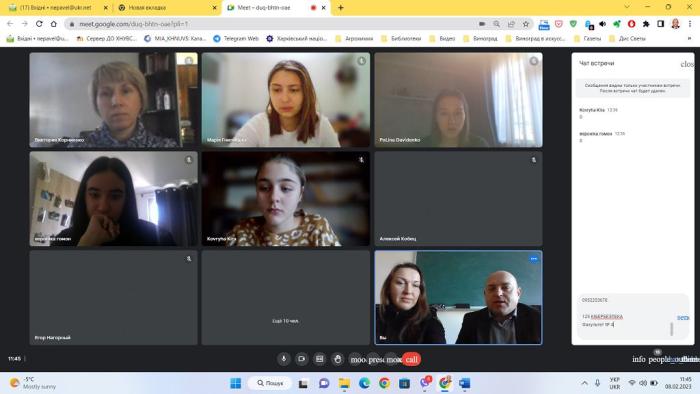Toggle captions in the Meet control bar
This screenshot has width=700, height=394.
point(320,359)
